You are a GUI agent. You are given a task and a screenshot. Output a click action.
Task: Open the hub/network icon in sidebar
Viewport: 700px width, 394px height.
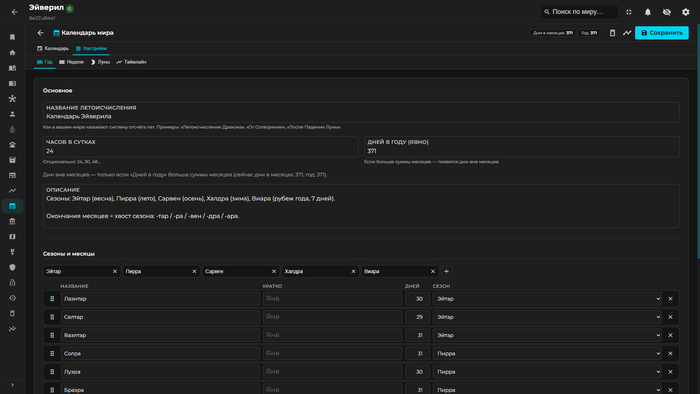click(x=12, y=99)
